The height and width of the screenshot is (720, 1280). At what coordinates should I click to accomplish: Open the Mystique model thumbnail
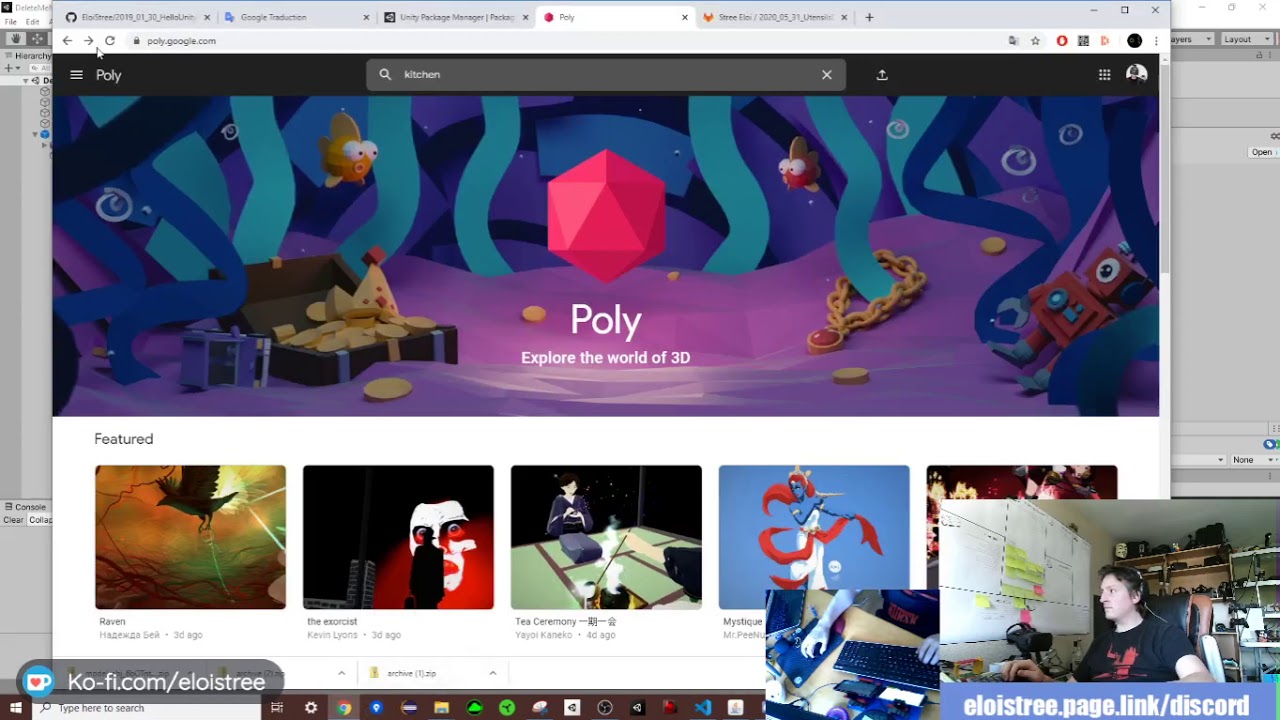814,537
